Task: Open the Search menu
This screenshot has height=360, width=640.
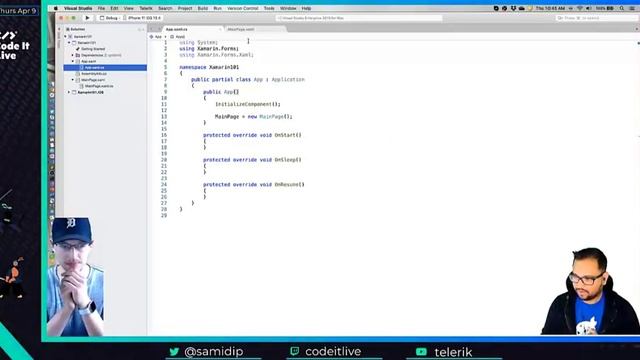Action: coord(165,8)
